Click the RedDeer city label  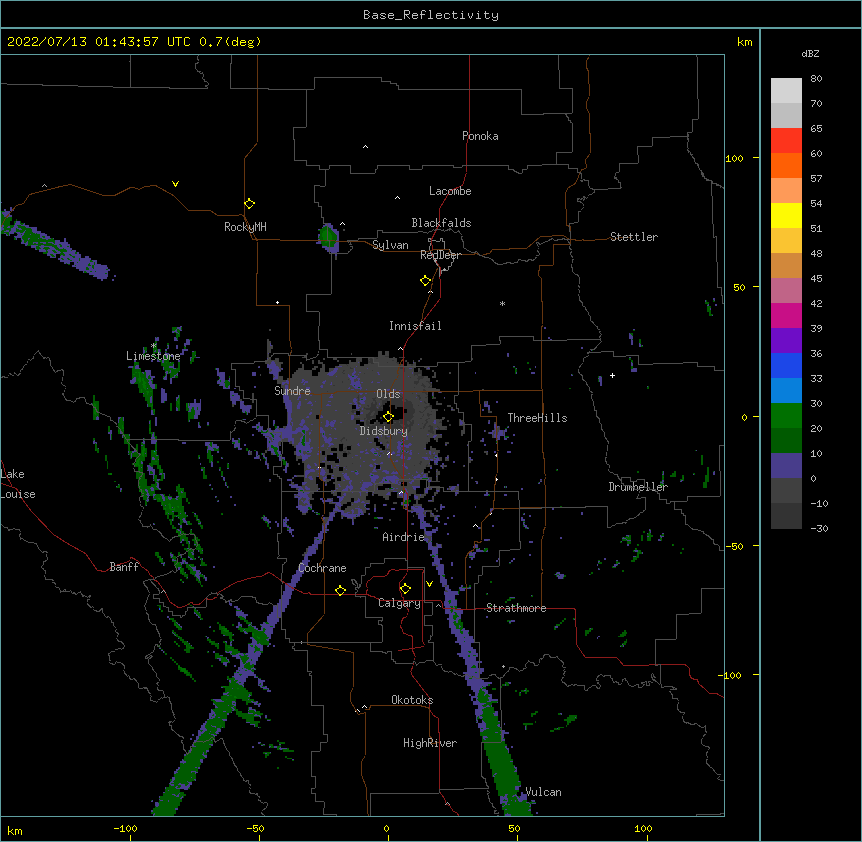click(440, 255)
